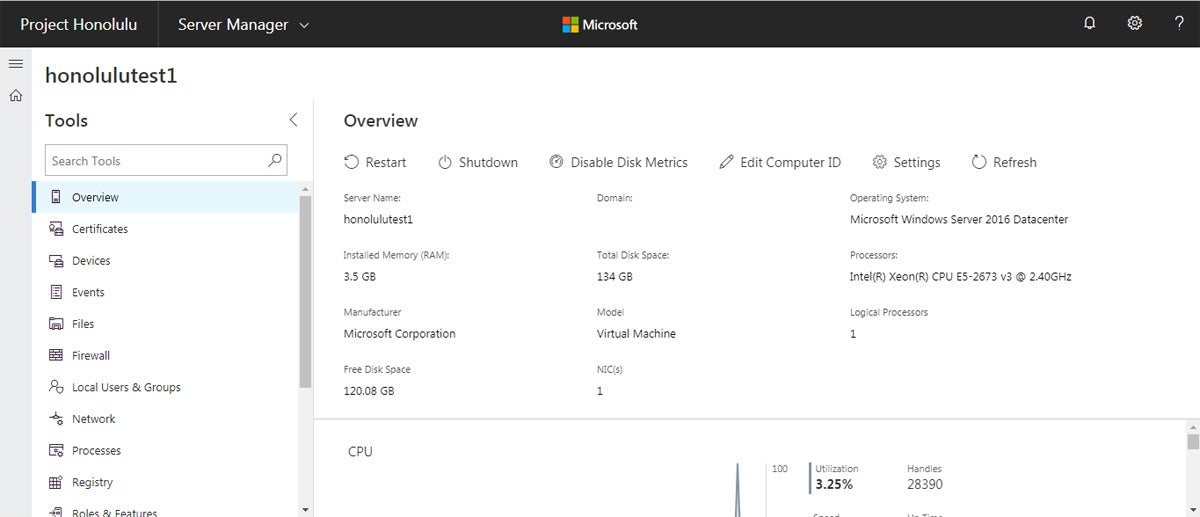Go to home via house icon
The image size is (1200, 517).
[15, 96]
